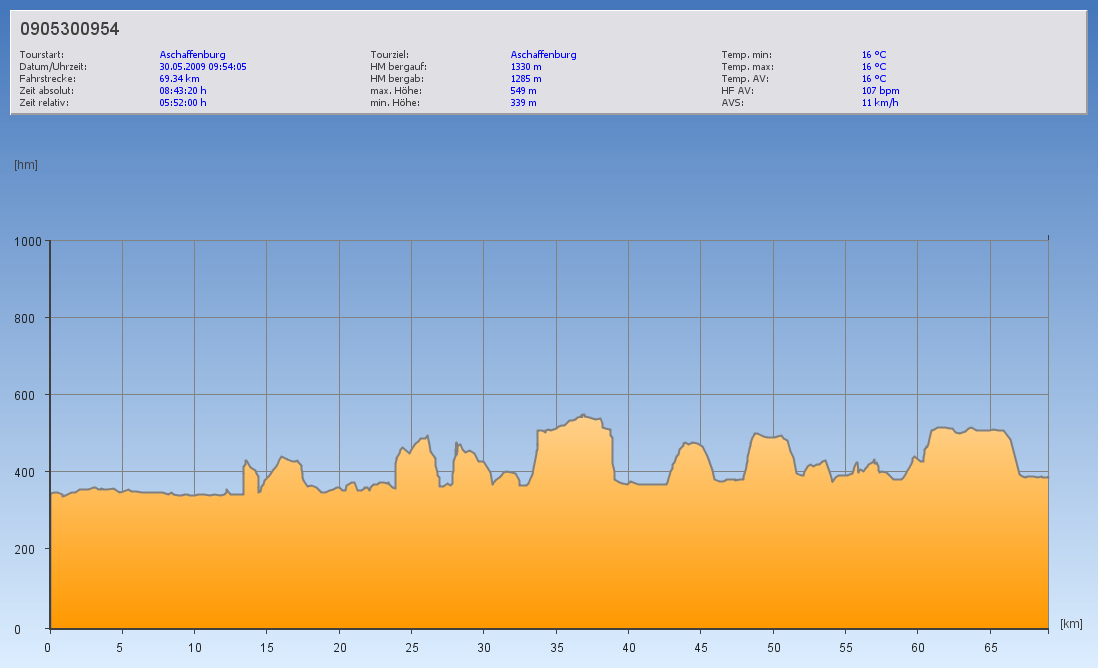Select the HM bergab value 1285 m
The width and height of the screenshot is (1098, 668).
pos(526,78)
